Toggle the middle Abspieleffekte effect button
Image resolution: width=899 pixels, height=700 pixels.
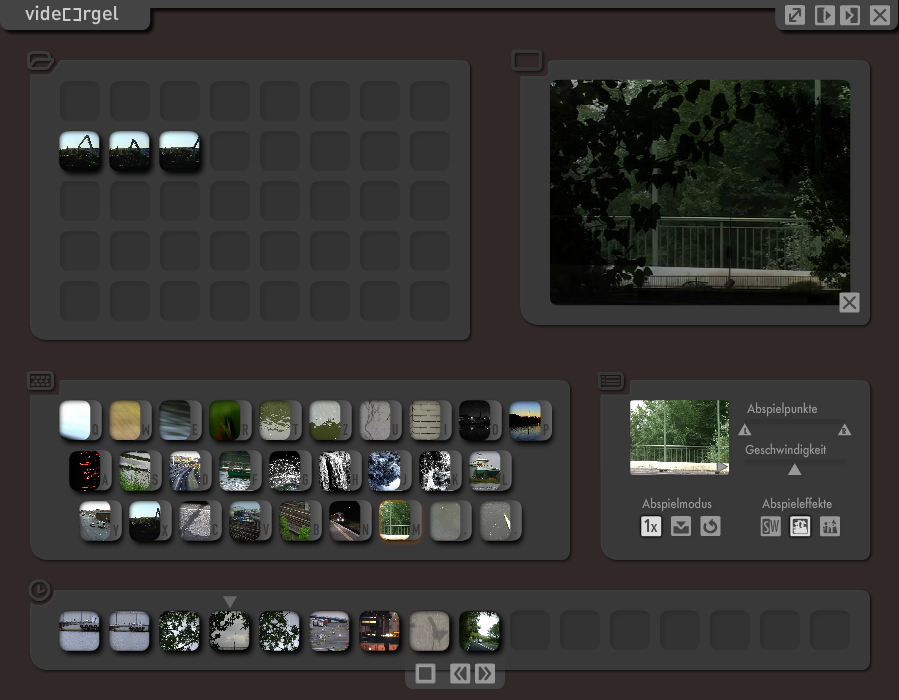(800, 526)
